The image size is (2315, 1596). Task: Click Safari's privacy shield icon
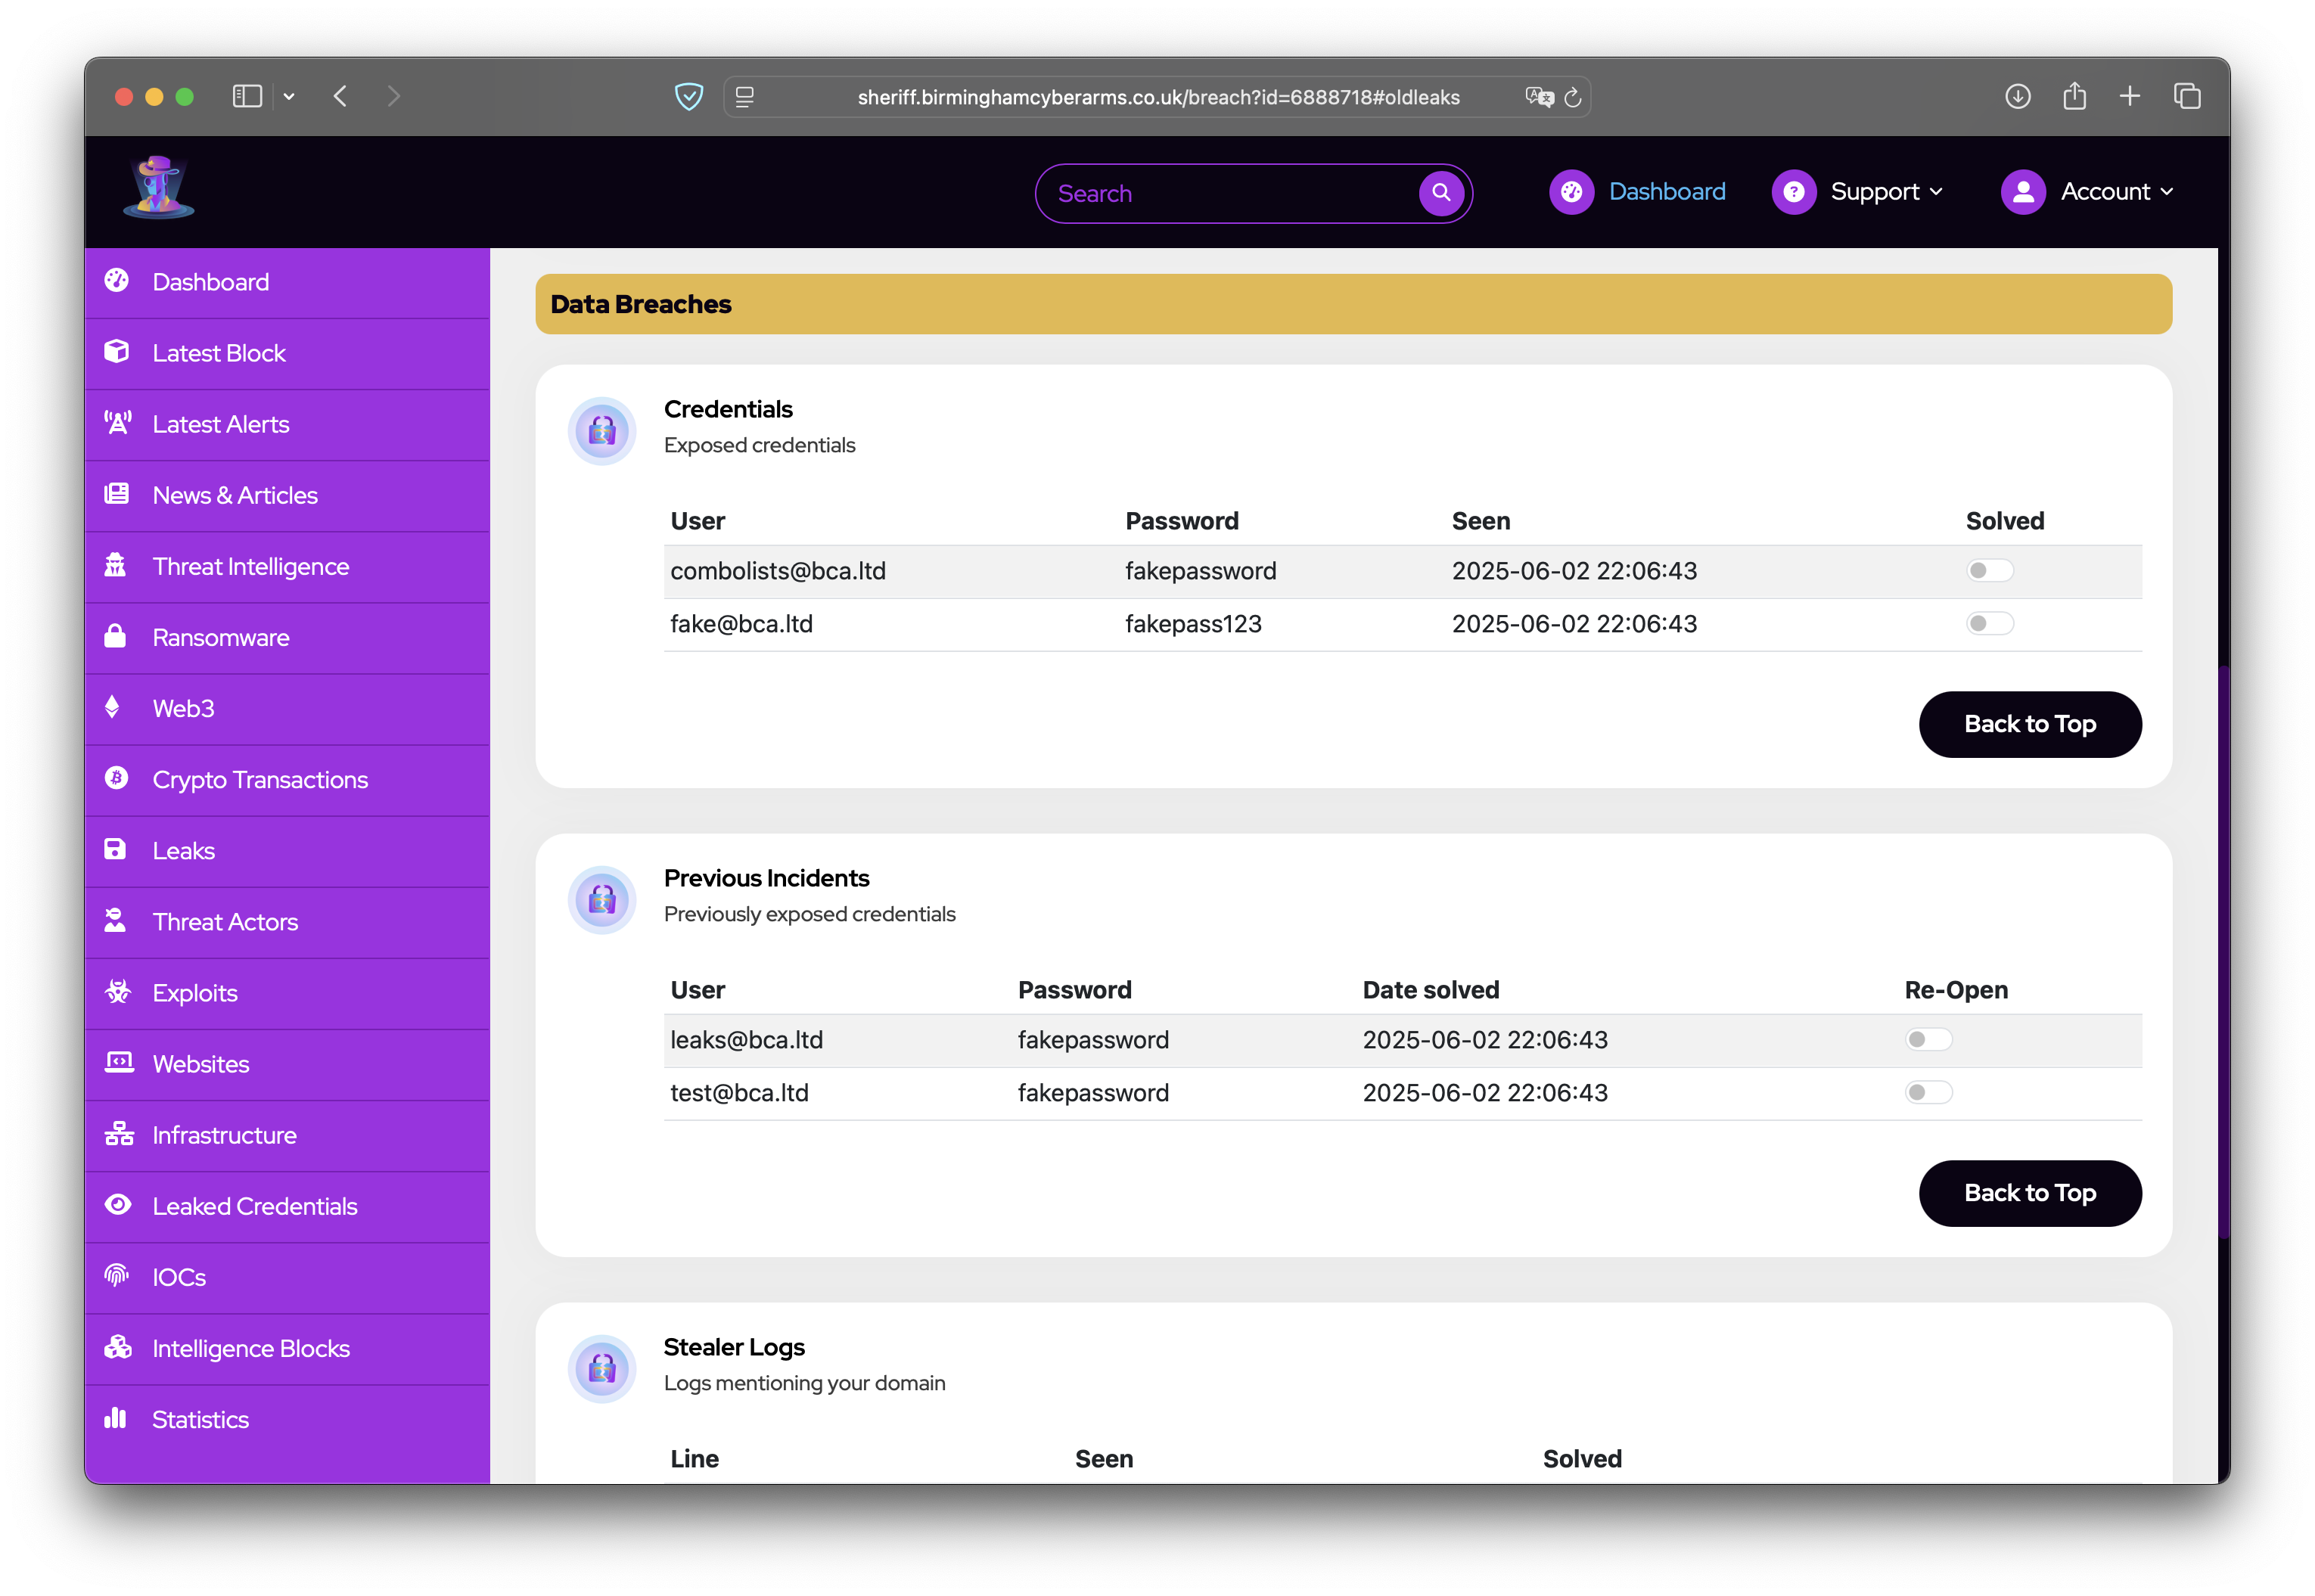[x=689, y=97]
